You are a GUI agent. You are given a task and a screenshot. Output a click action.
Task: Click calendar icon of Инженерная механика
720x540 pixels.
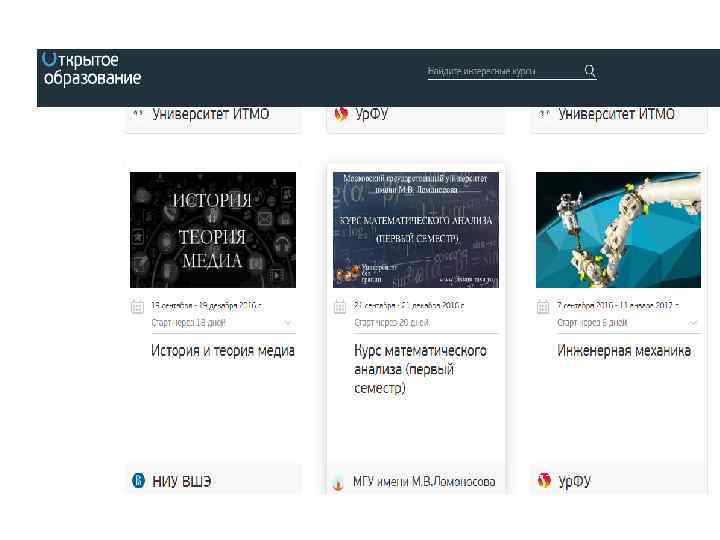click(543, 306)
